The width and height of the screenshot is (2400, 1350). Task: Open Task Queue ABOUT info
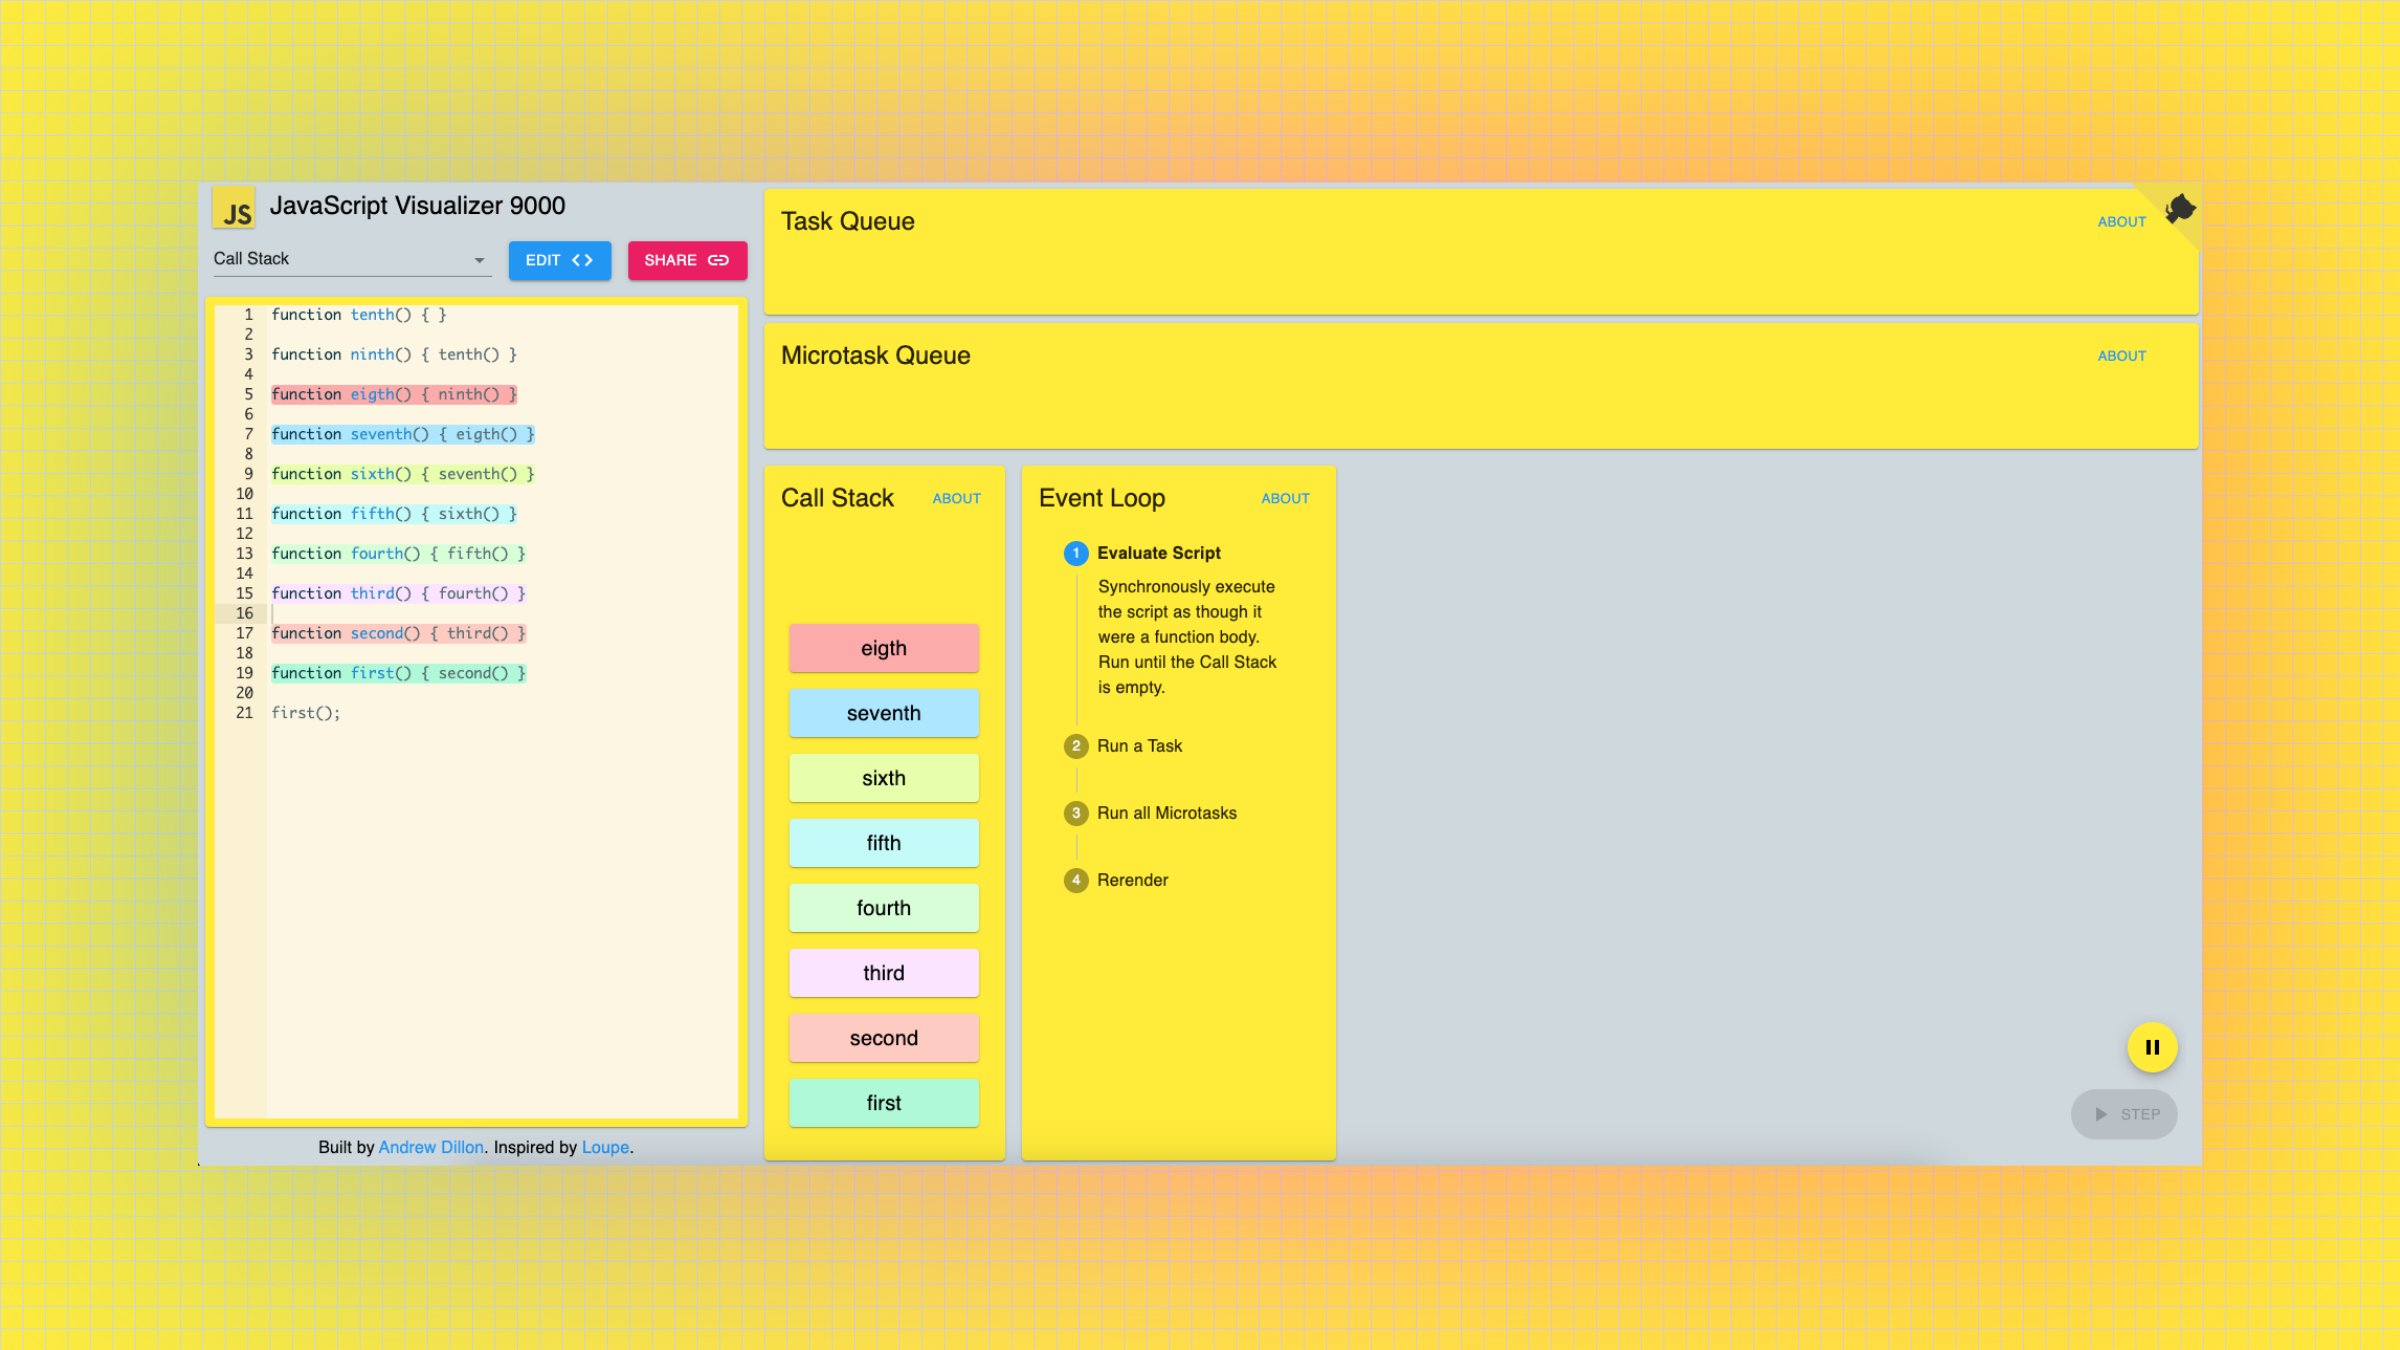[x=2121, y=222]
